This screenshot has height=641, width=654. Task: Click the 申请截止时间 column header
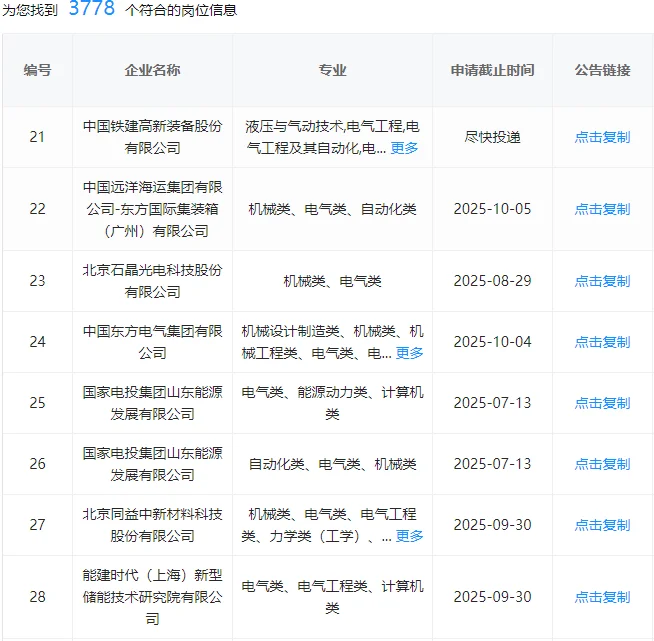point(493,70)
